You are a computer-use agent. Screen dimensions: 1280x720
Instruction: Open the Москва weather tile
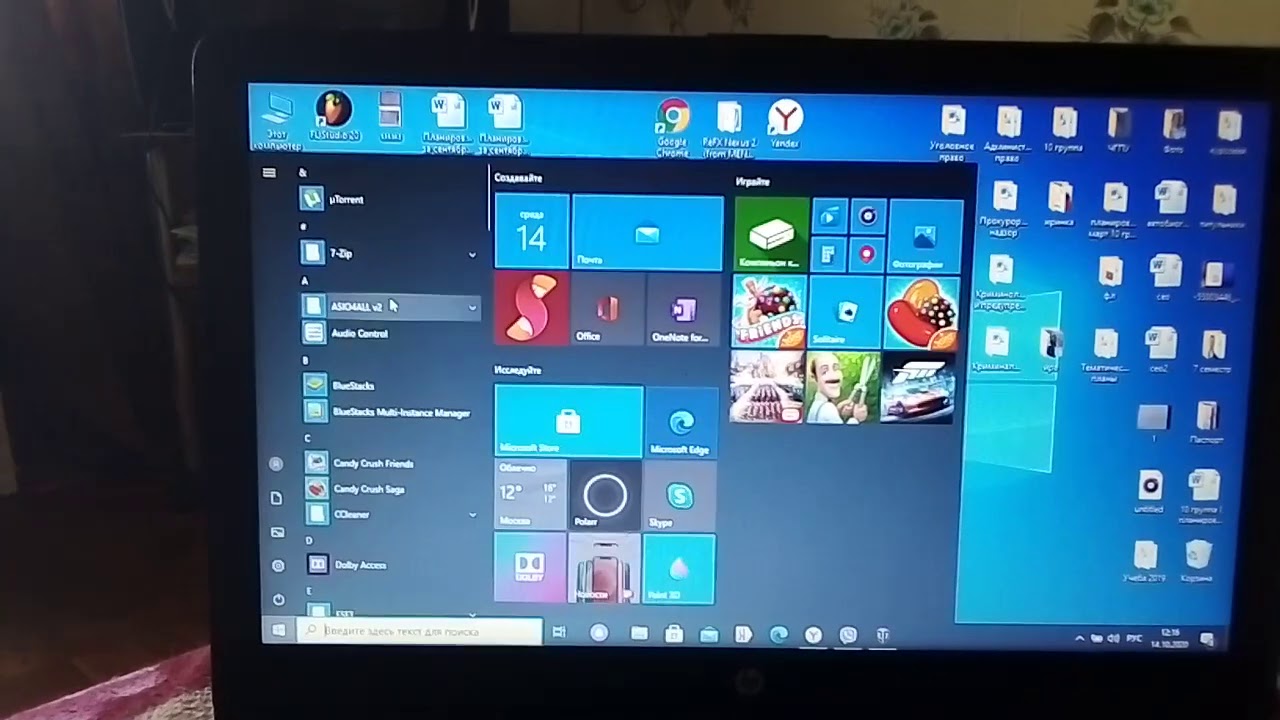(x=530, y=494)
